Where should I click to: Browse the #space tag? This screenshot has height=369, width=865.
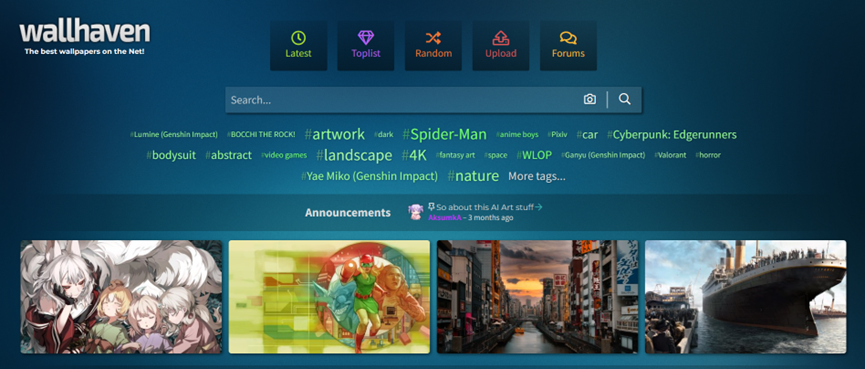tap(495, 156)
